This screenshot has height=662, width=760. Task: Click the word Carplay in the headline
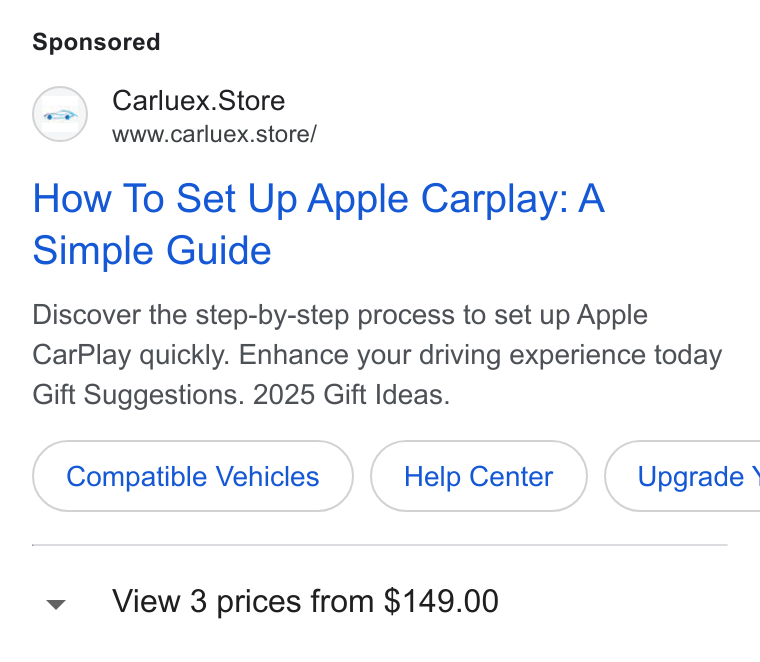[494, 199]
